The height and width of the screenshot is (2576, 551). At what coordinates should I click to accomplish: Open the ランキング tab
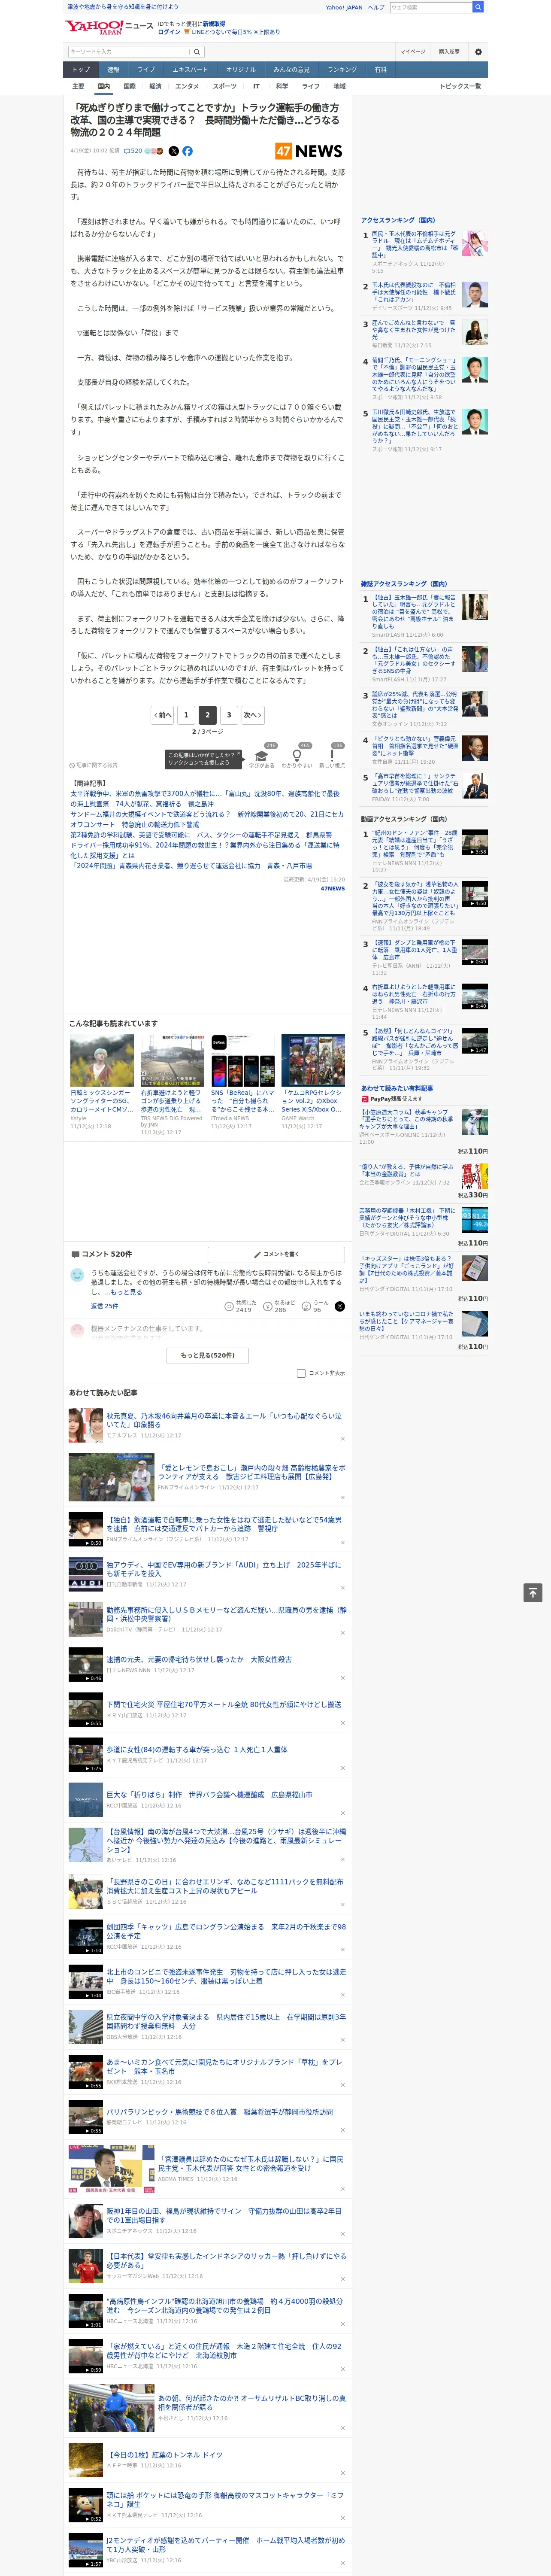pos(342,70)
